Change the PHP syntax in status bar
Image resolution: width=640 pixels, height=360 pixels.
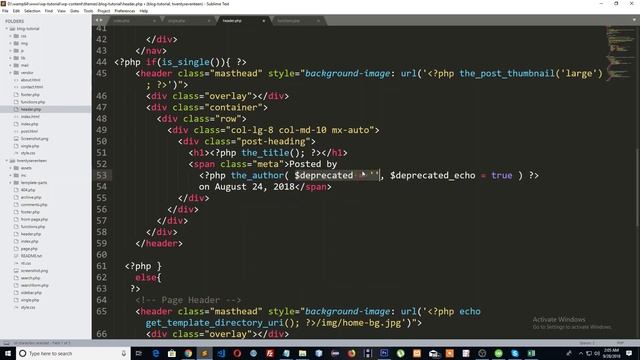pyautogui.click(x=620, y=343)
